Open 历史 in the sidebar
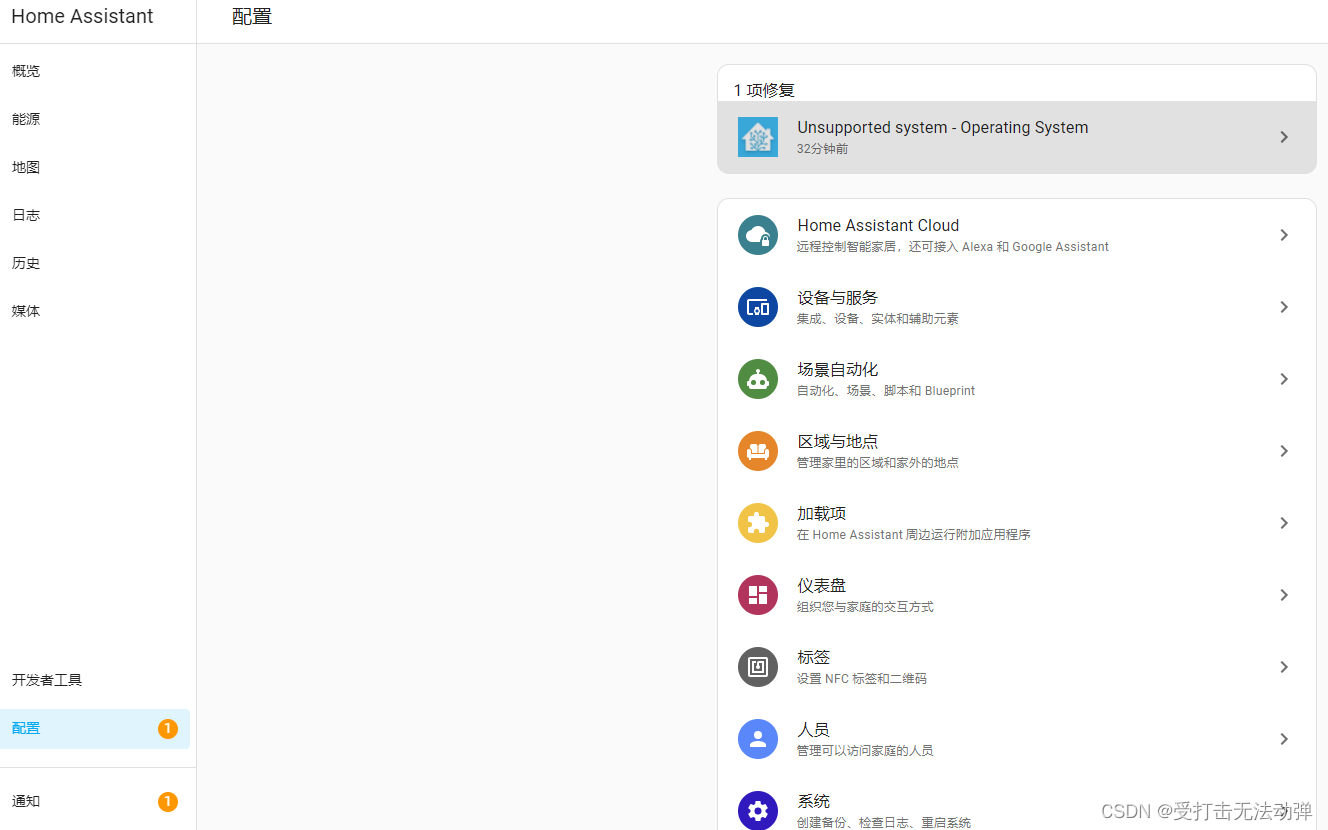1328x830 pixels. tap(95, 263)
